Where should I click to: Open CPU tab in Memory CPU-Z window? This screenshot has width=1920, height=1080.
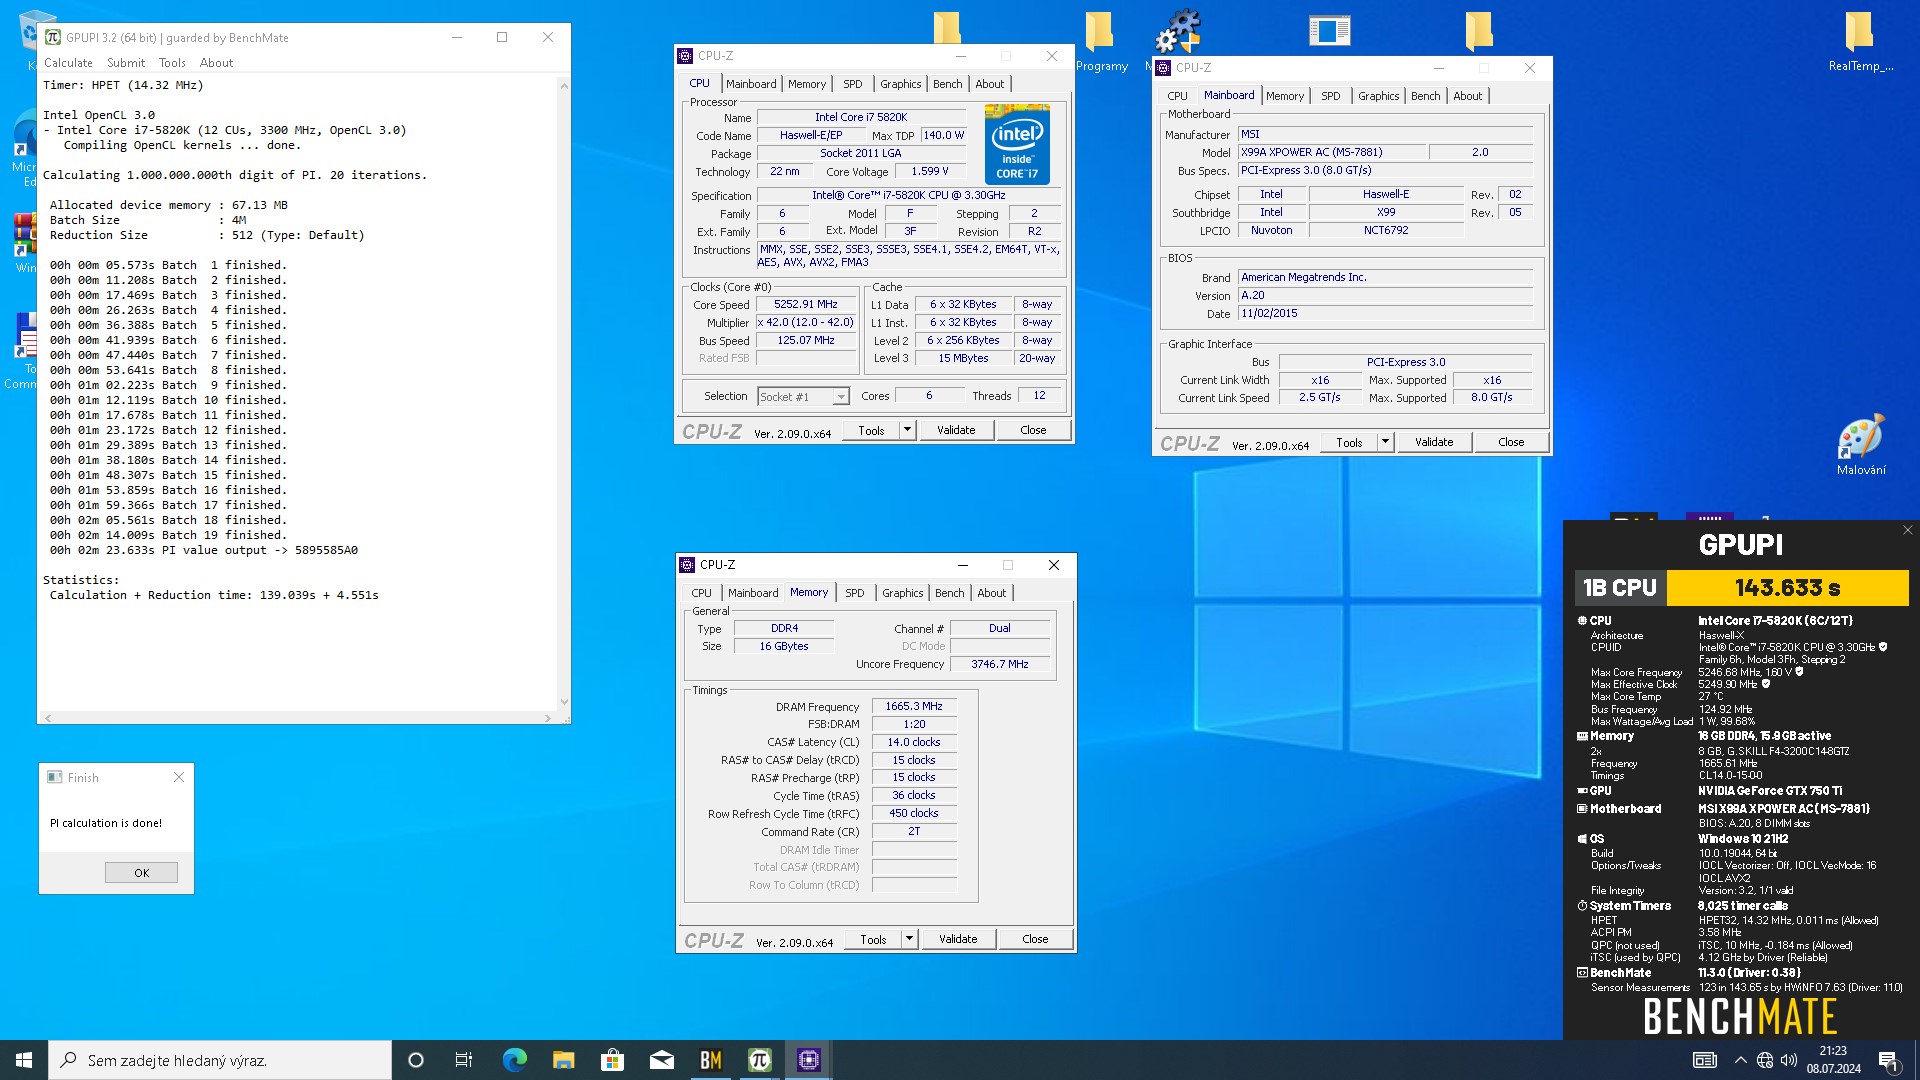click(x=702, y=593)
